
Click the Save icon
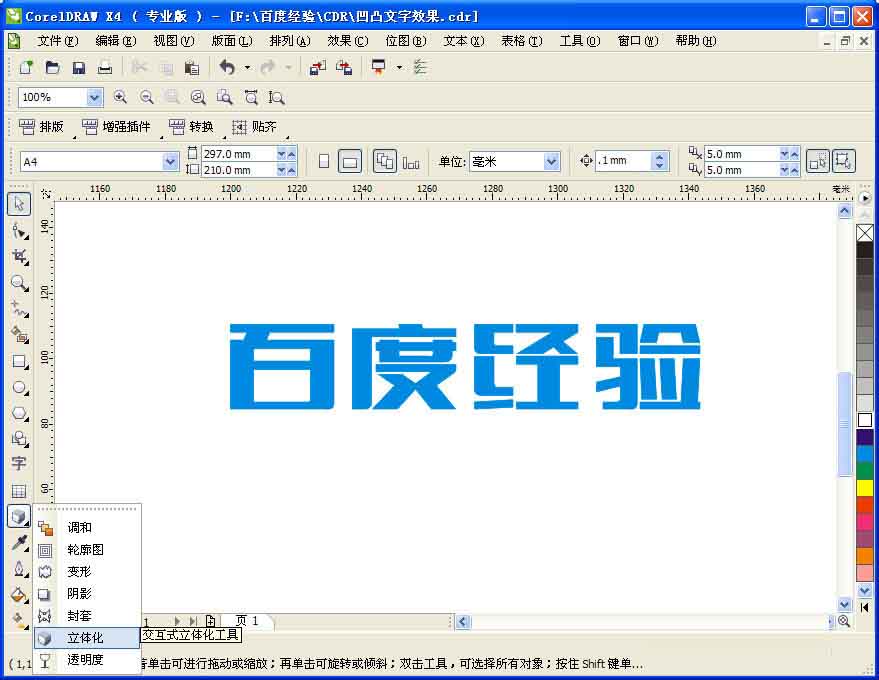pyautogui.click(x=78, y=68)
